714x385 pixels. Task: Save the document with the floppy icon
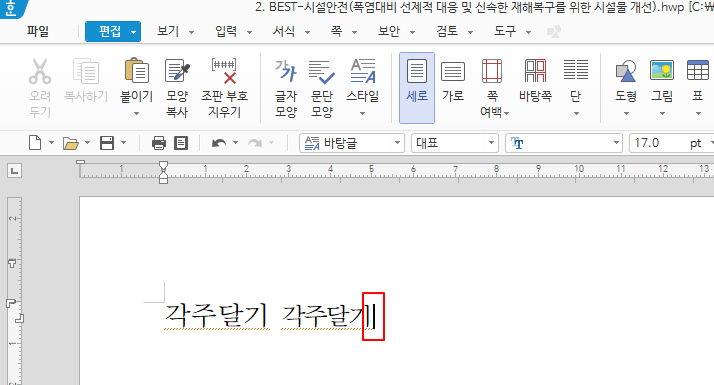click(107, 143)
